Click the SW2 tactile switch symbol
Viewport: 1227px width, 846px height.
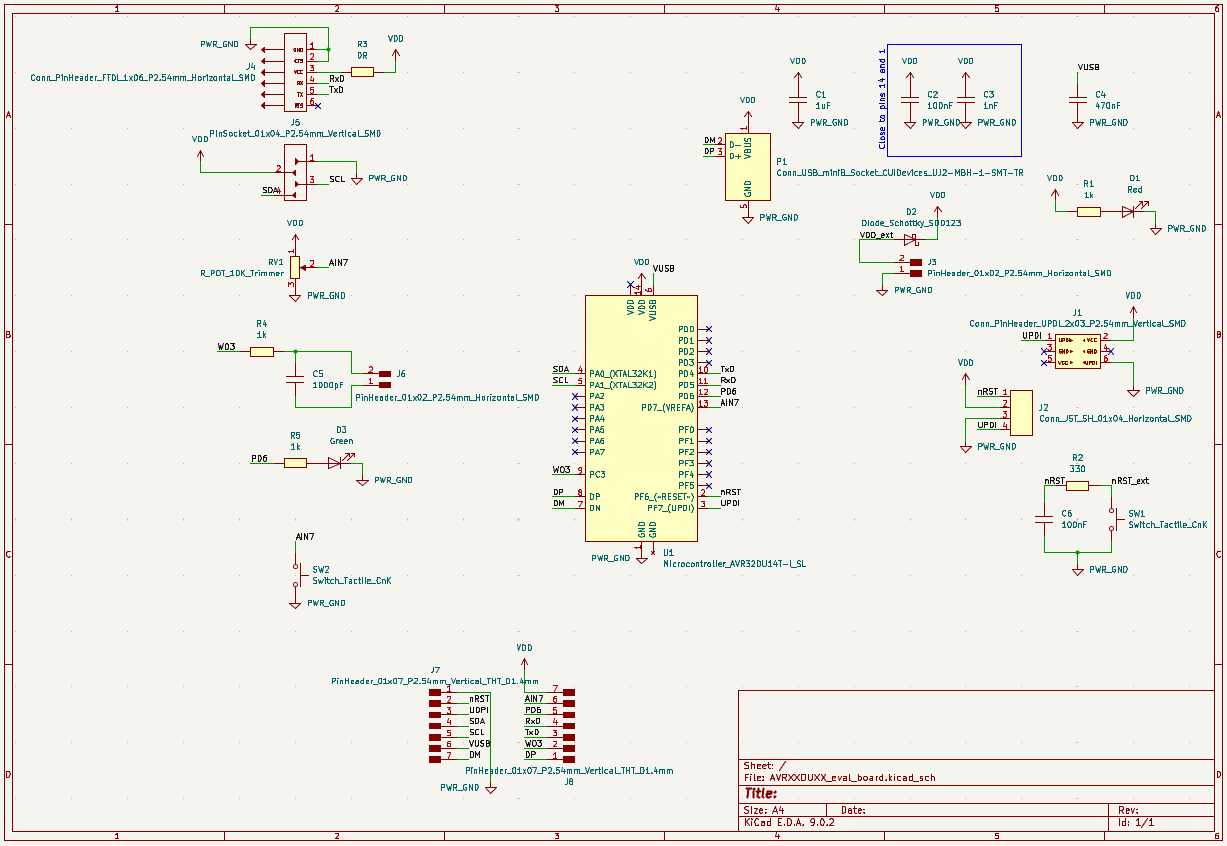point(295,575)
